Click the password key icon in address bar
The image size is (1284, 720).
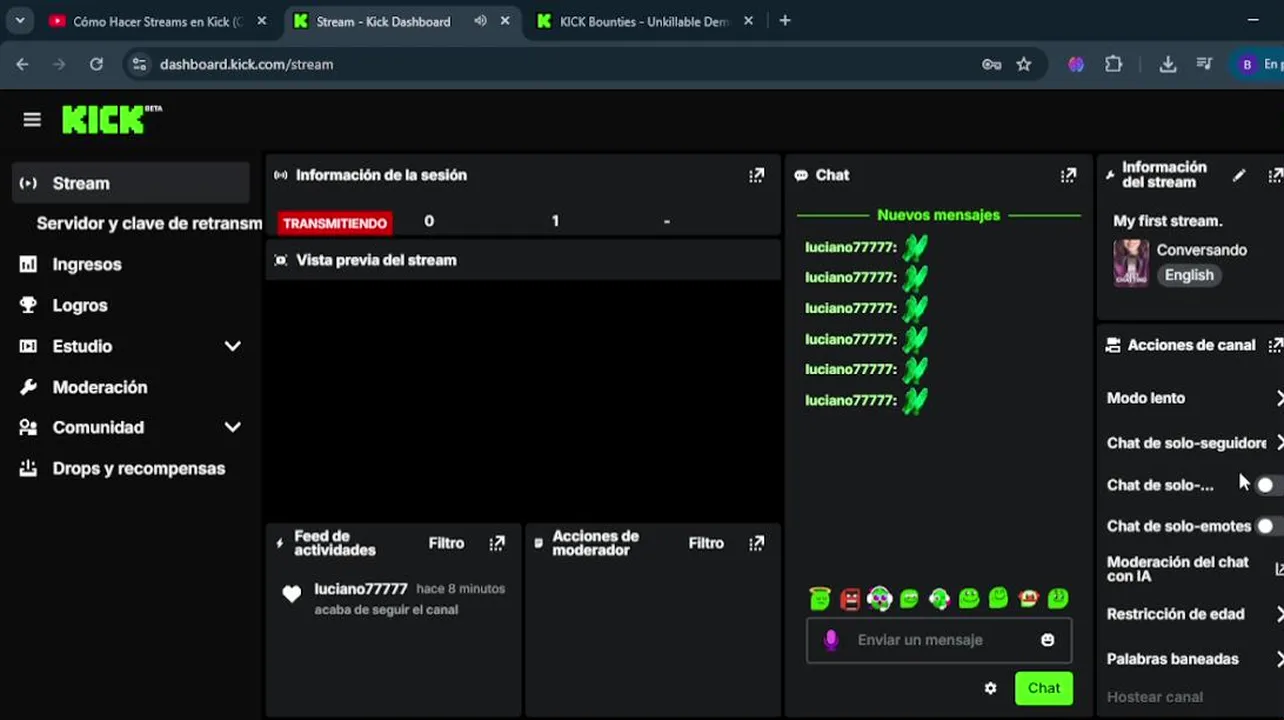pos(991,64)
